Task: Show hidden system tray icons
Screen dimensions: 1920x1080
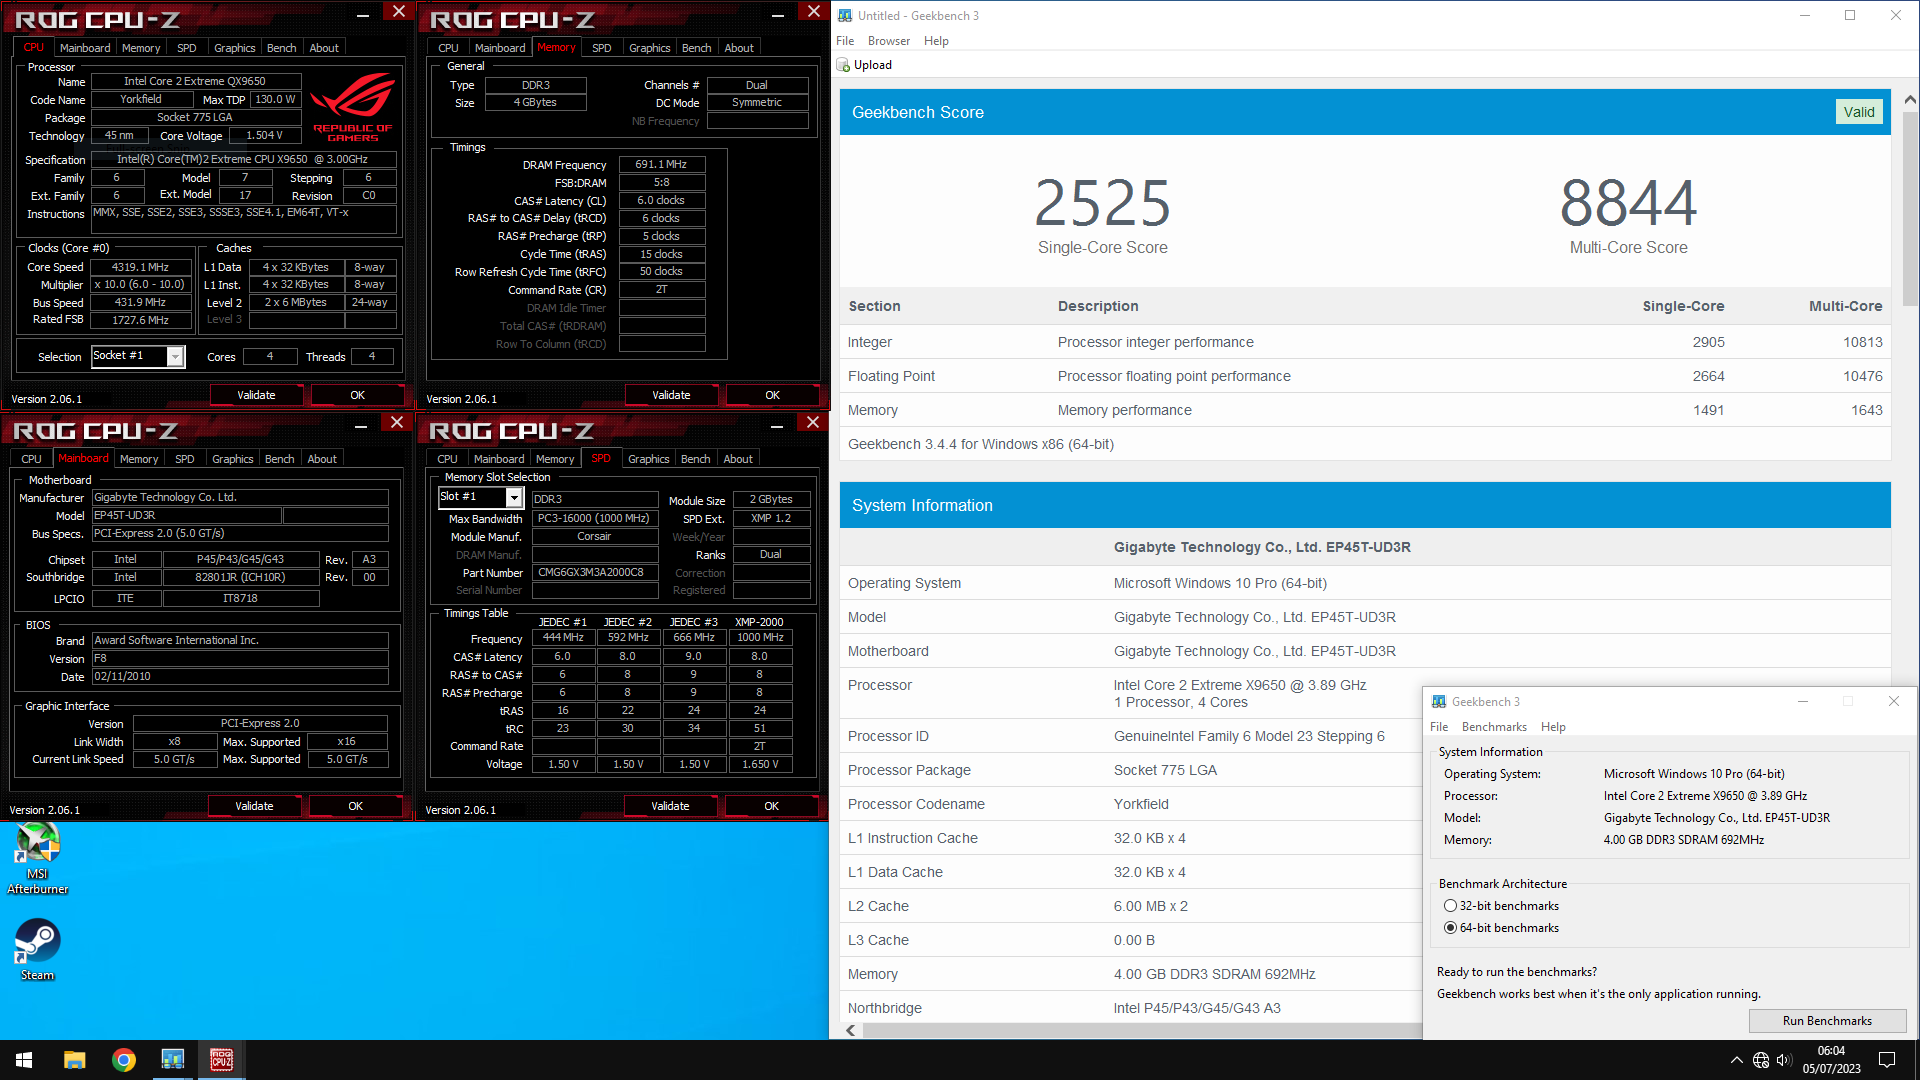Action: (1736, 1060)
